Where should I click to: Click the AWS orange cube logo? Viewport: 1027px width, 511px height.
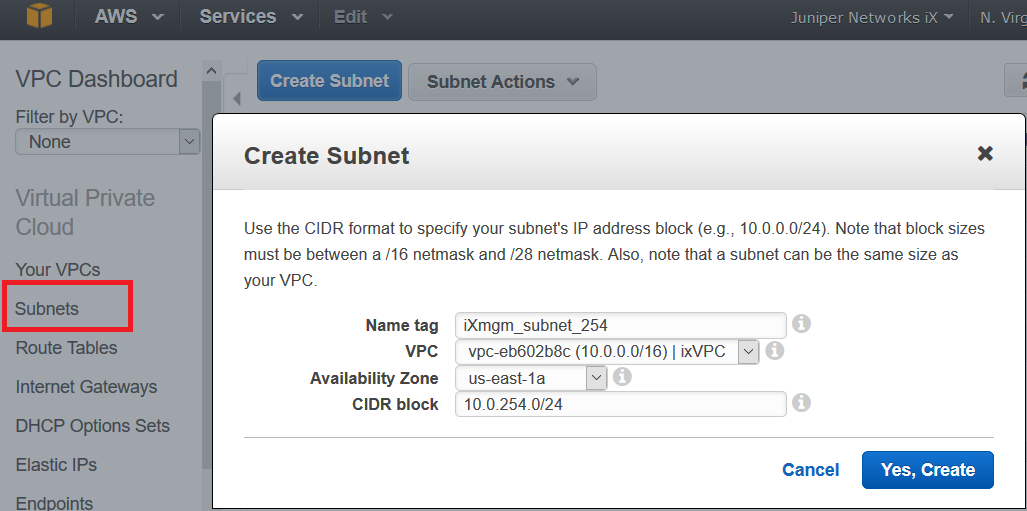pyautogui.click(x=39, y=17)
